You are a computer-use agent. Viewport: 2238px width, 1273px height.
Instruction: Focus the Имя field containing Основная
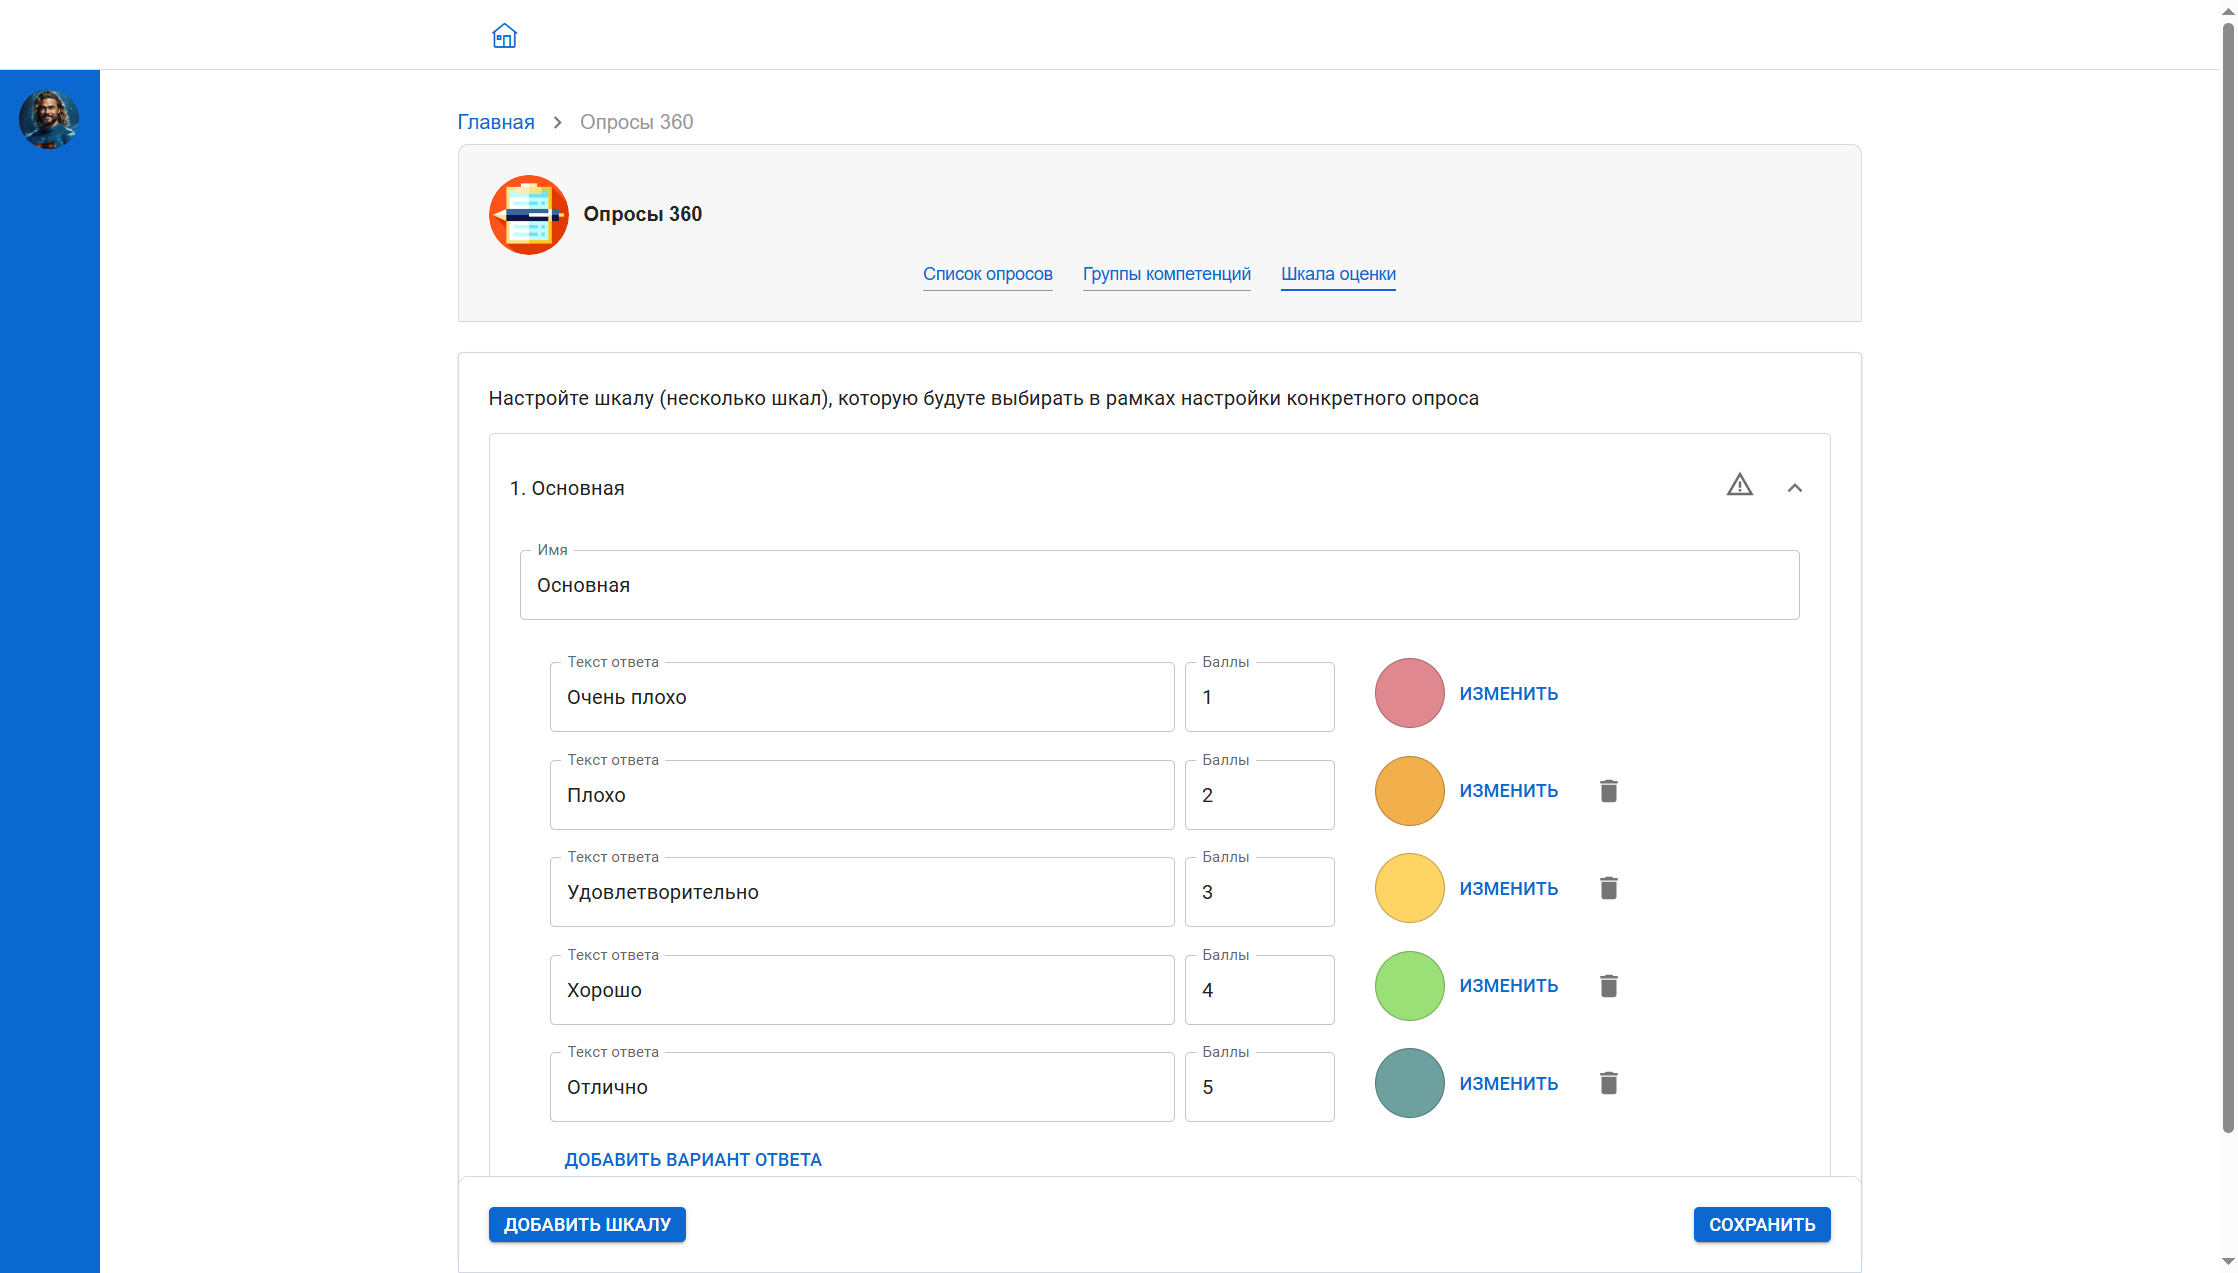[x=1158, y=586]
